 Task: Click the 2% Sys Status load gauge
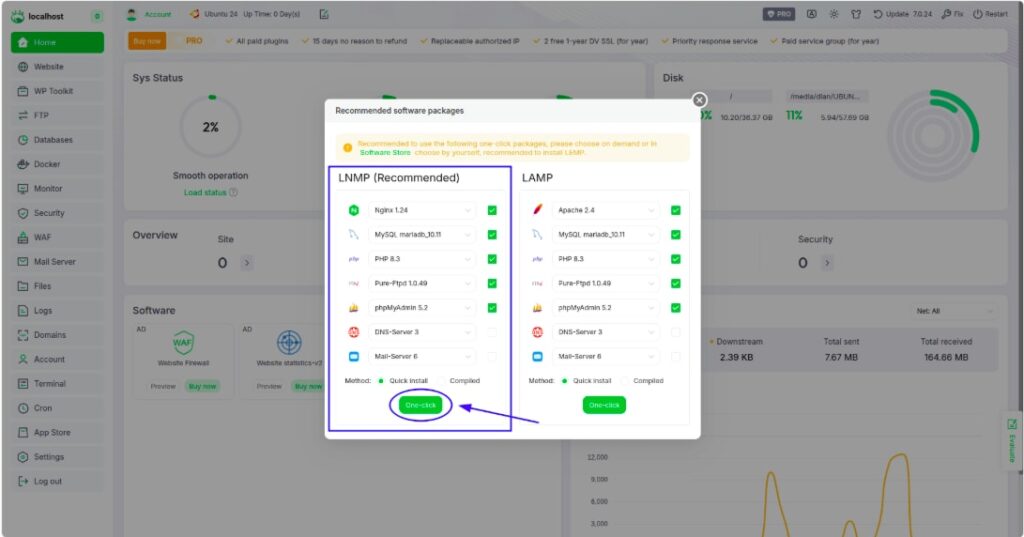pos(210,127)
